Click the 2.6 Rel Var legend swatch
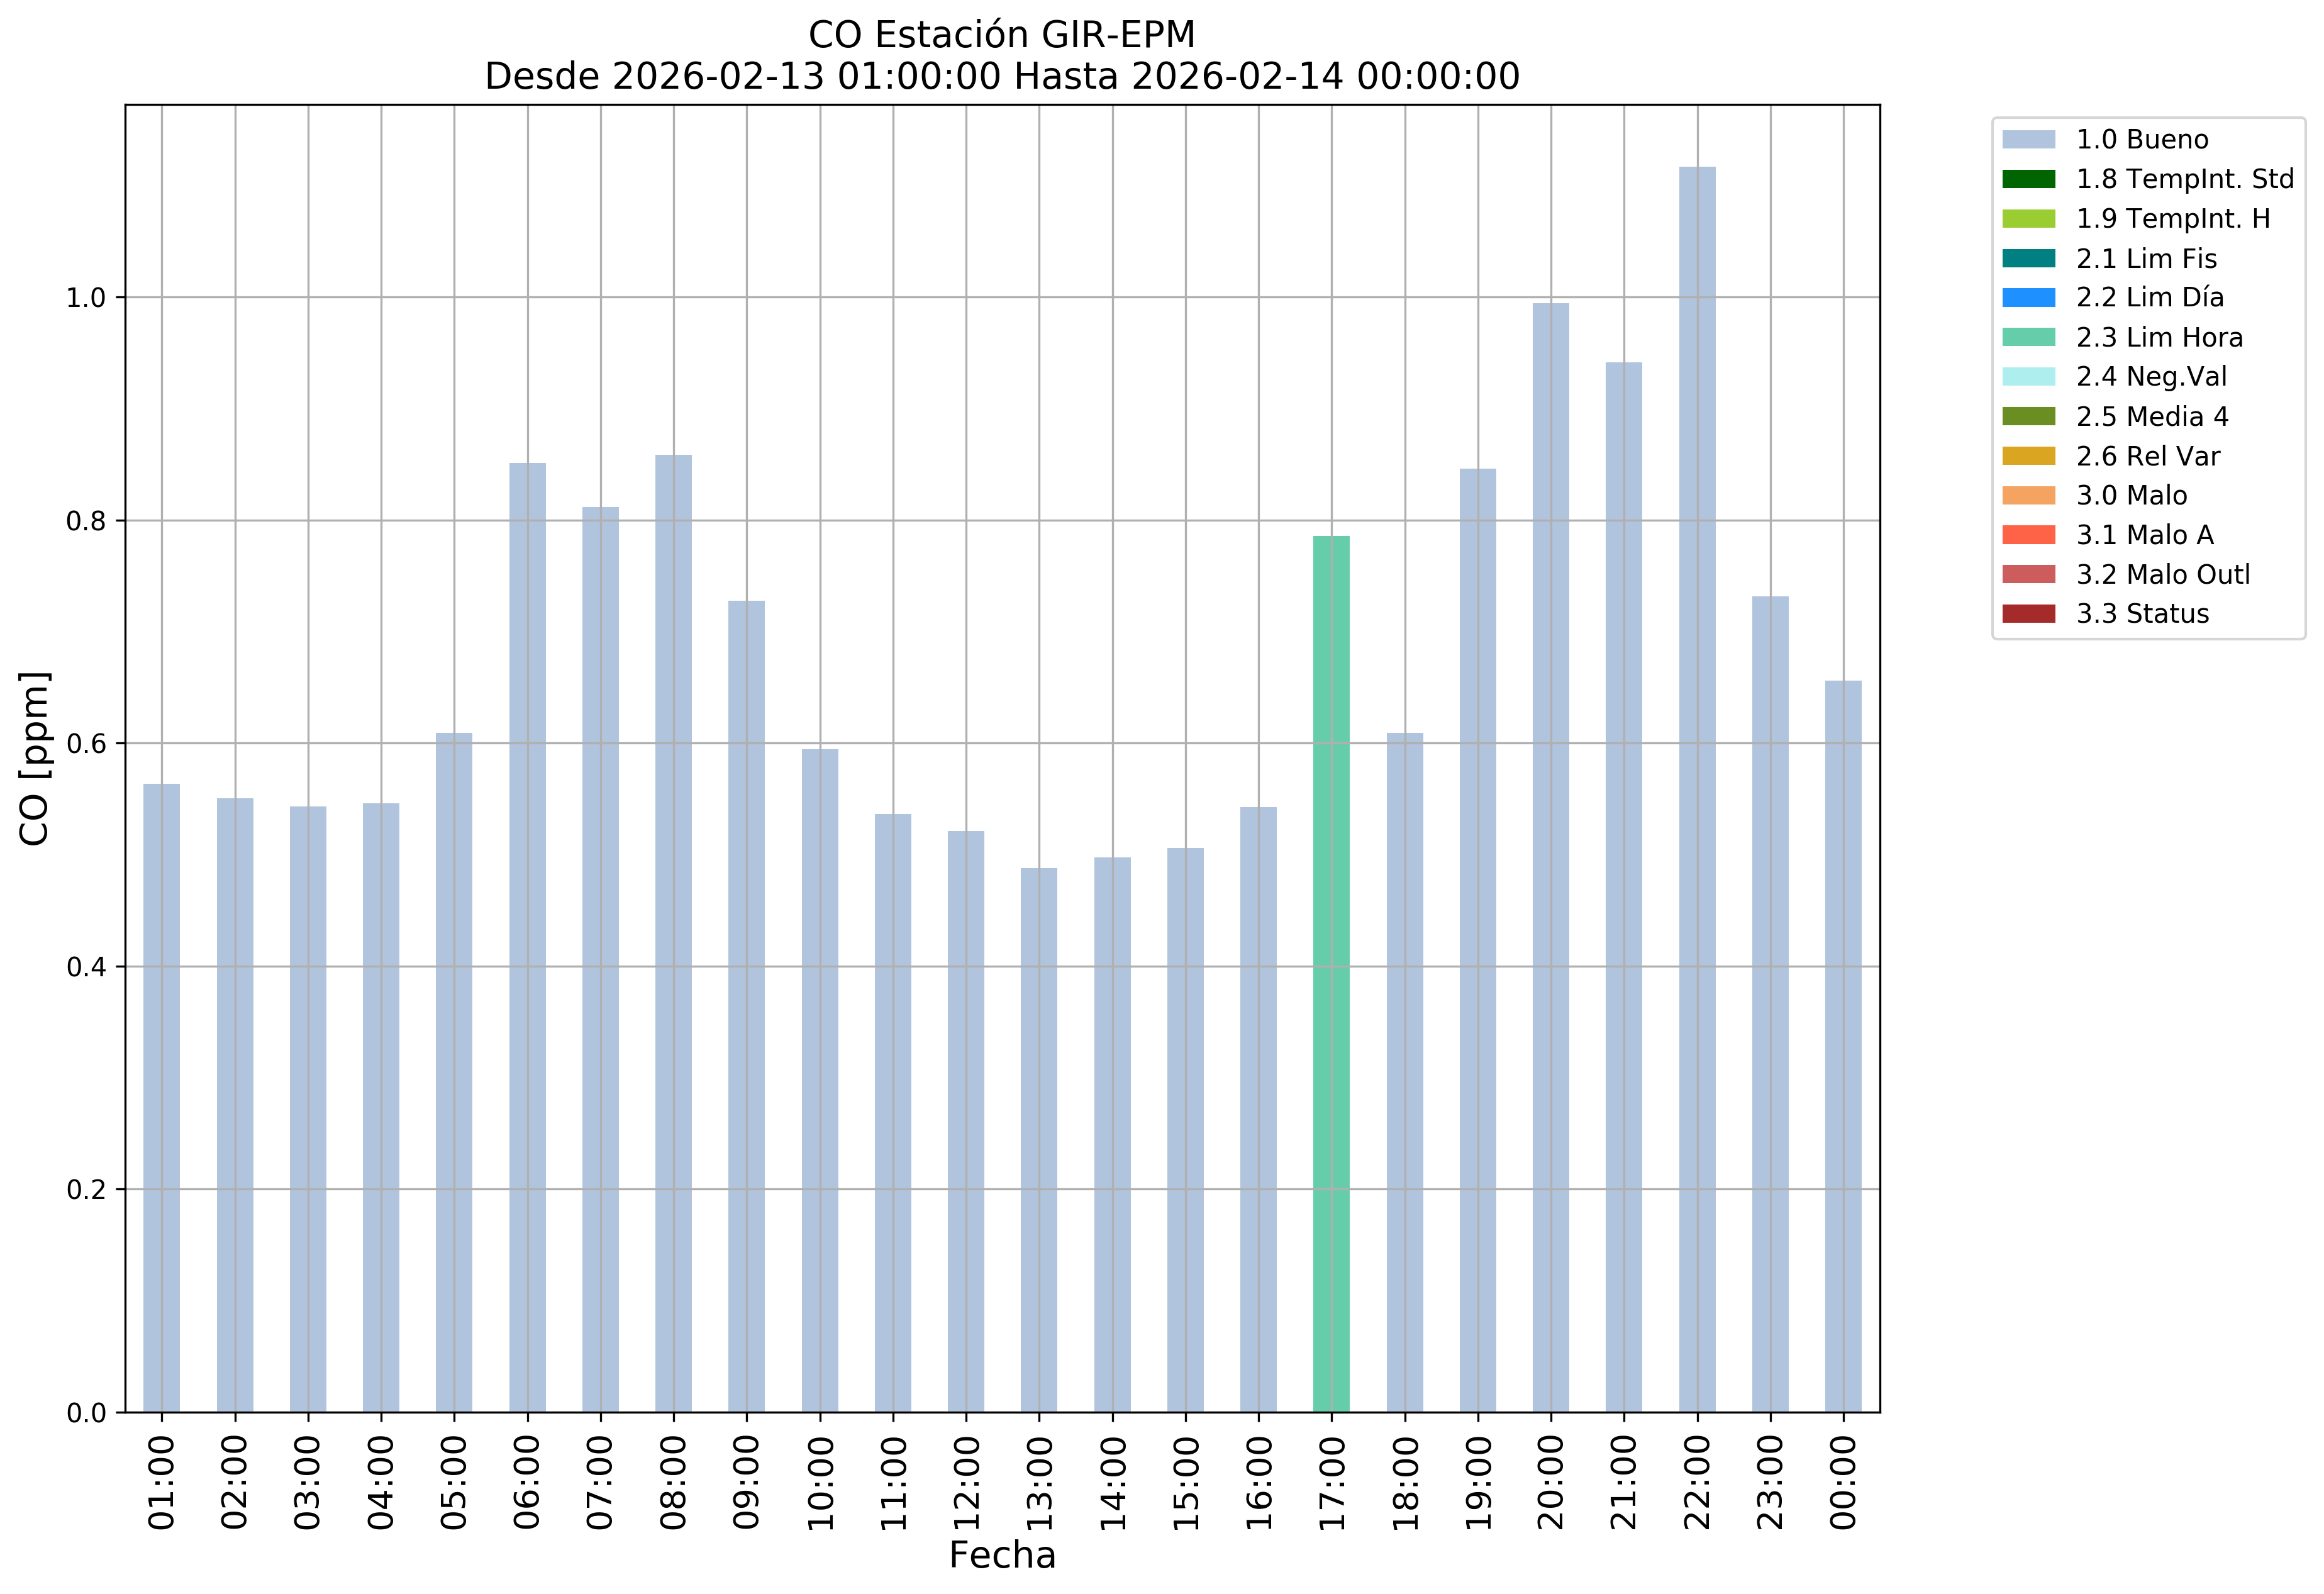This screenshot has width=2324, height=1594. click(2028, 456)
